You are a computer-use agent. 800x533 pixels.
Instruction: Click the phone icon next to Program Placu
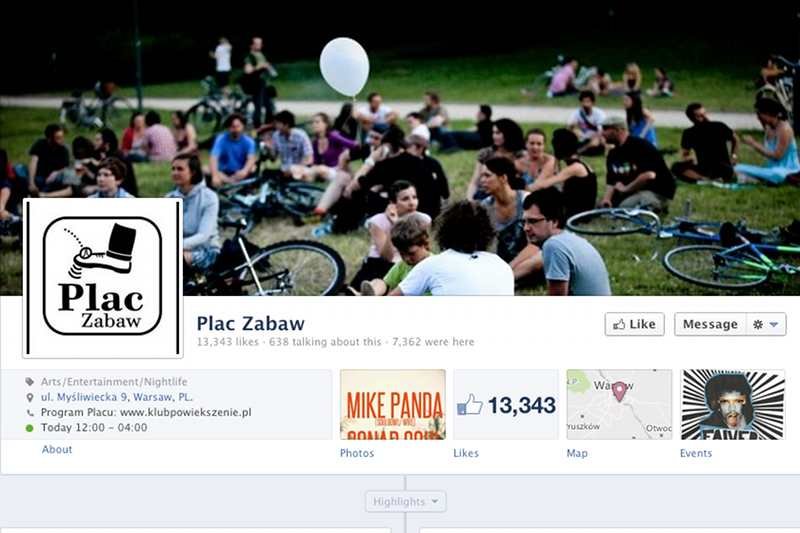tap(30, 413)
